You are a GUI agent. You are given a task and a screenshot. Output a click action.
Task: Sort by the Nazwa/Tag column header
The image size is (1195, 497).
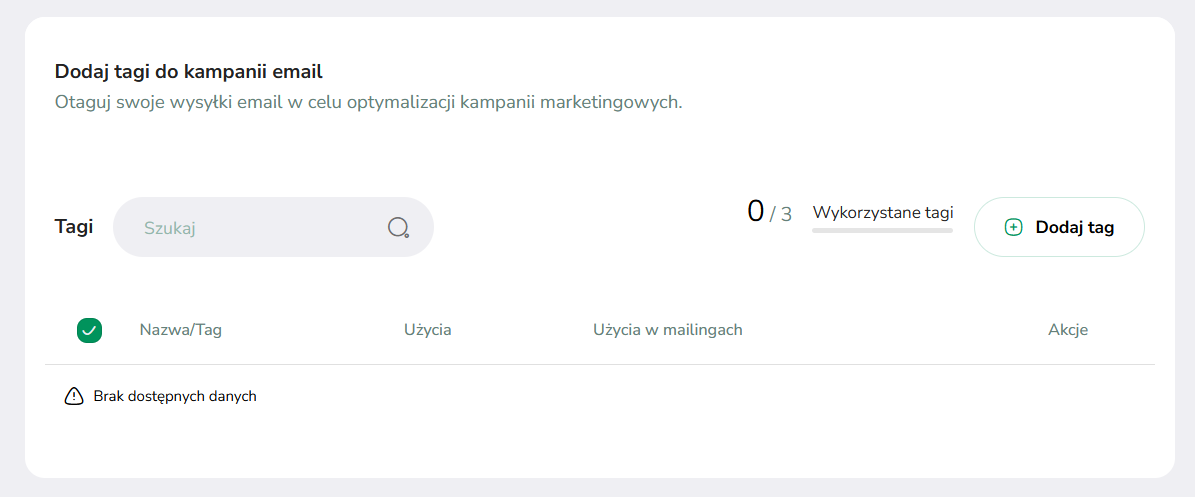181,330
